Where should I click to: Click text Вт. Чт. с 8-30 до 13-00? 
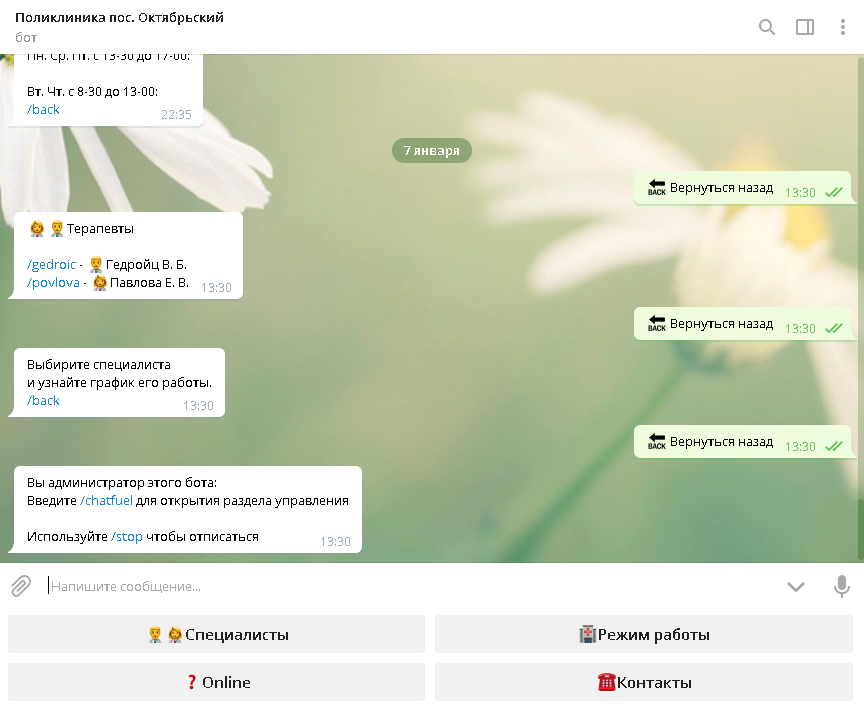pos(92,91)
